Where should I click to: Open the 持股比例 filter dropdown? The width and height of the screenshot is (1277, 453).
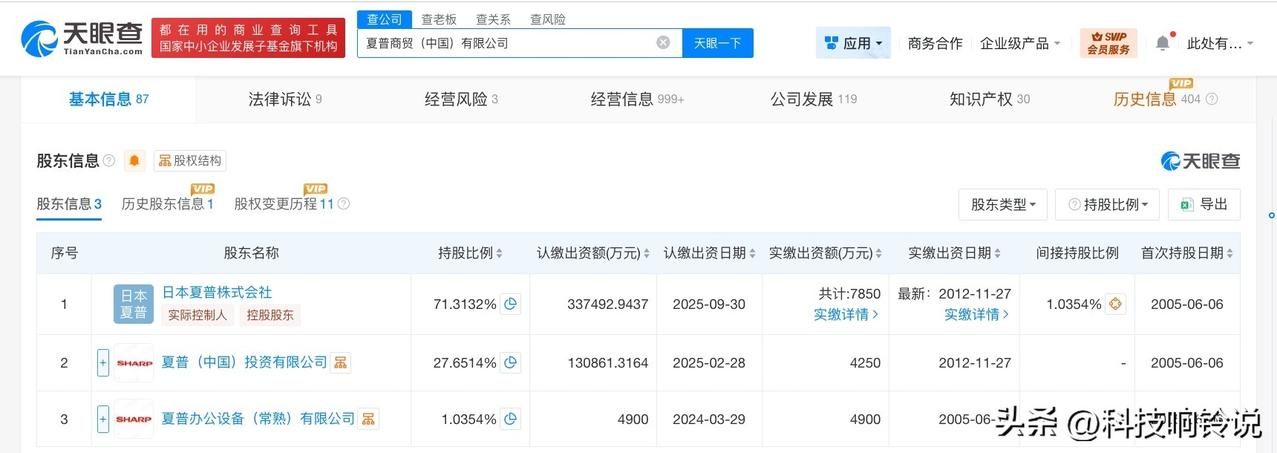pyautogui.click(x=1107, y=204)
